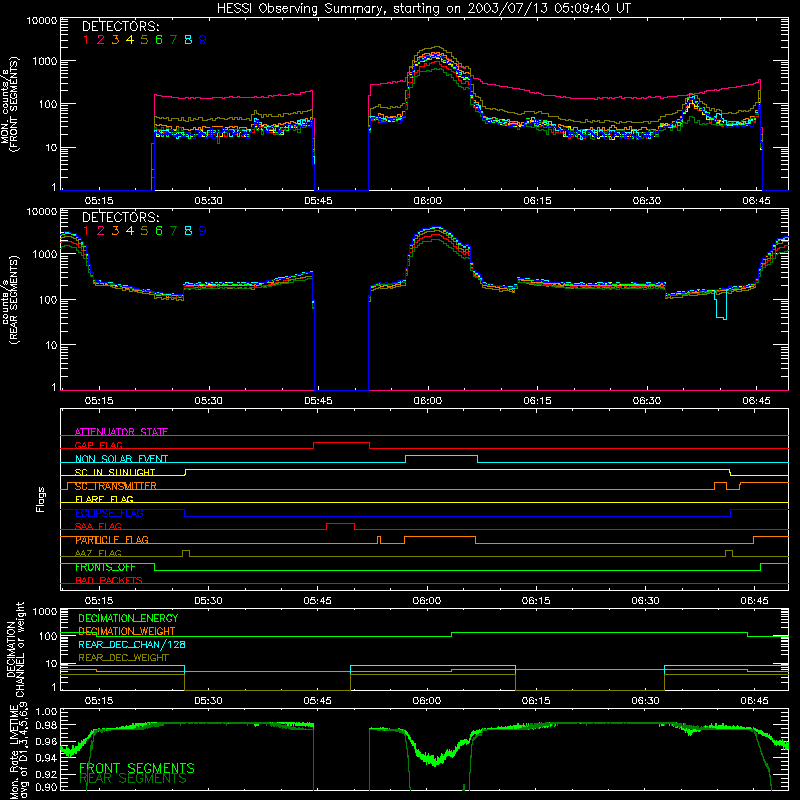
Task: Click the ATTENUATOR_STATE flag label
Action: pos(121,432)
